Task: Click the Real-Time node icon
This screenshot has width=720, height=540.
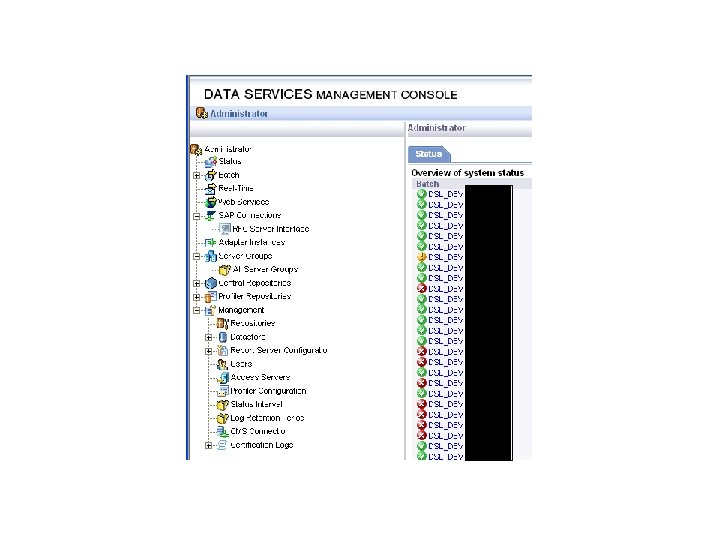Action: [211, 188]
